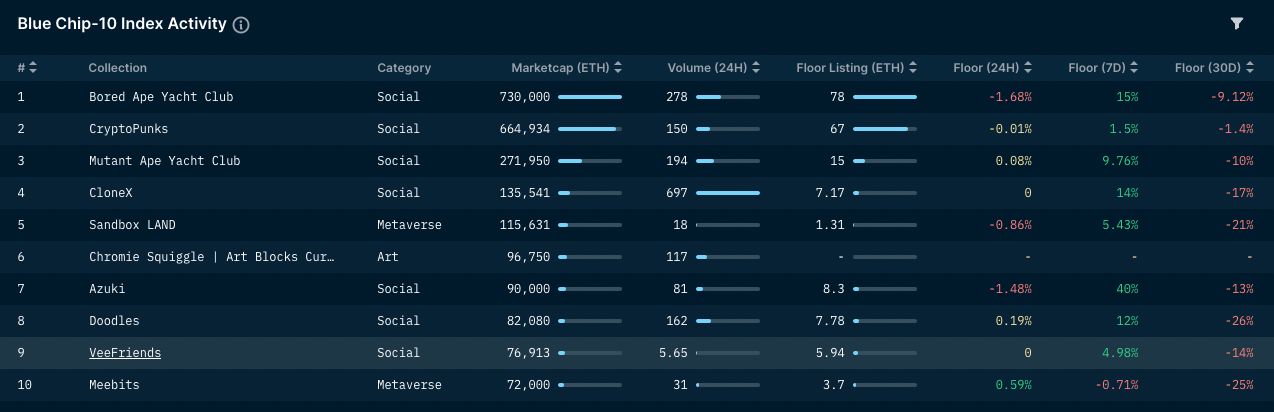
Task: Click Floor 24H value -0.01%
Action: click(x=1010, y=129)
